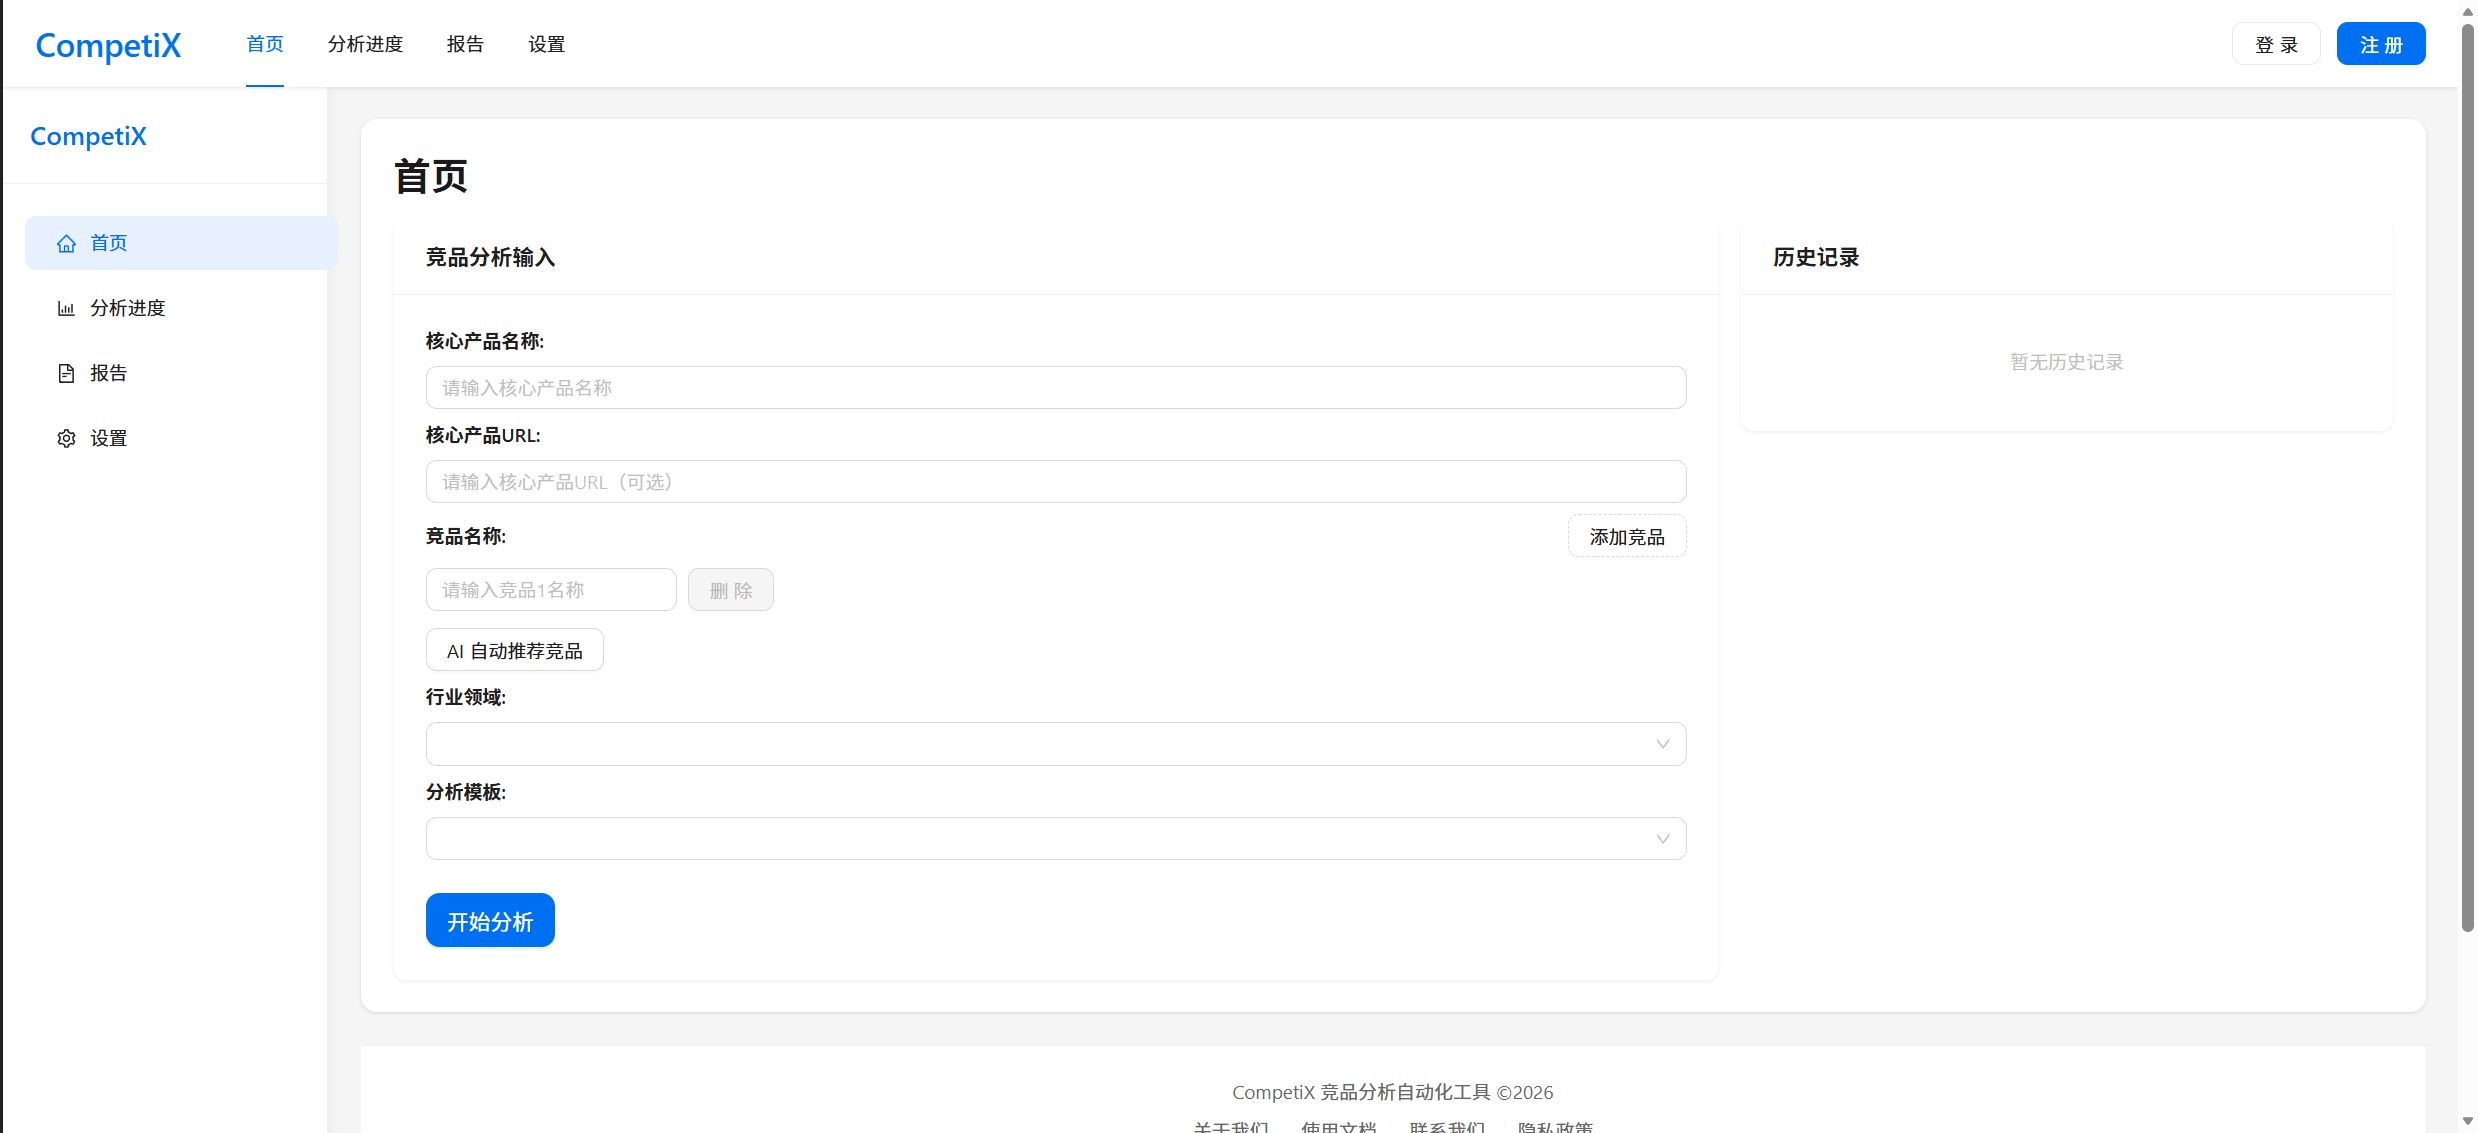
Task: Expand the 分析模板 dropdown arrow
Action: [x=1662, y=839]
